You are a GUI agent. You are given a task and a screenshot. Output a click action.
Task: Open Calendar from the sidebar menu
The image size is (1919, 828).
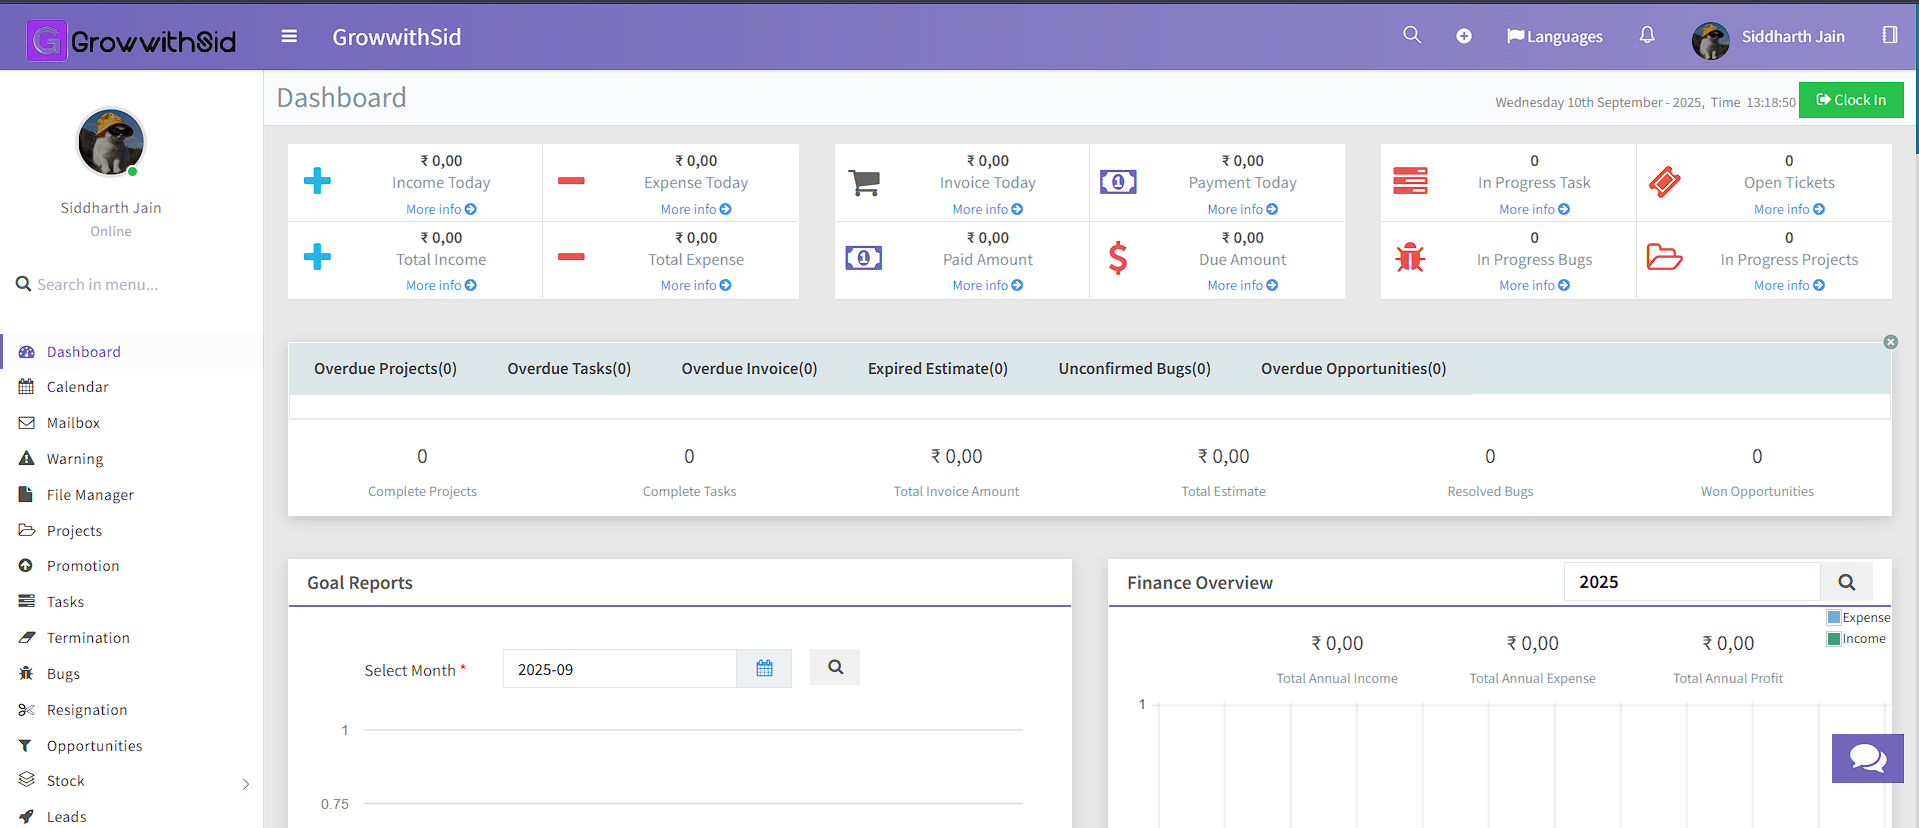(x=77, y=387)
